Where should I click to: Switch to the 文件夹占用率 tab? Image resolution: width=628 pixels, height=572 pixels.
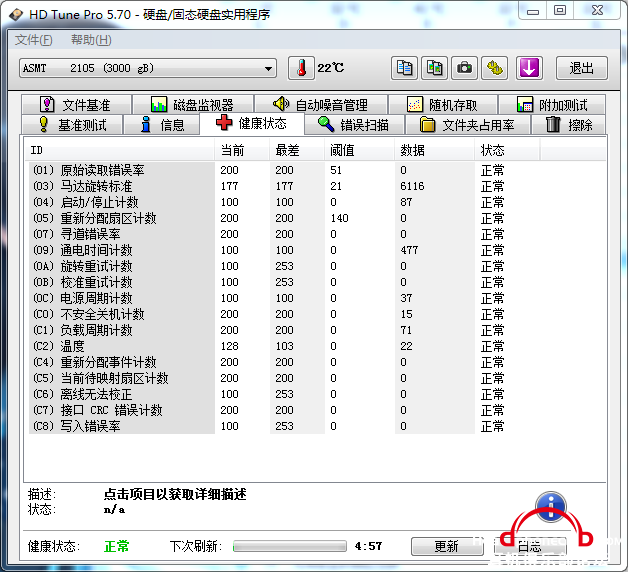(x=468, y=125)
